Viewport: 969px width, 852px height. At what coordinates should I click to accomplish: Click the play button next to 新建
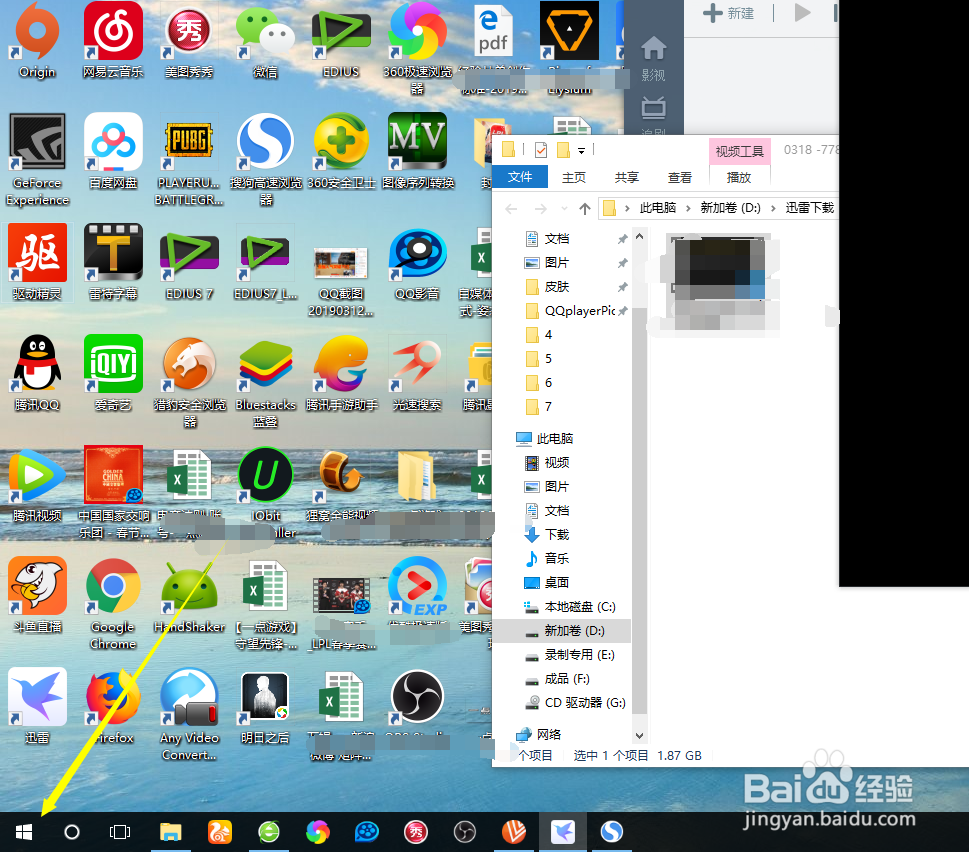tap(802, 12)
